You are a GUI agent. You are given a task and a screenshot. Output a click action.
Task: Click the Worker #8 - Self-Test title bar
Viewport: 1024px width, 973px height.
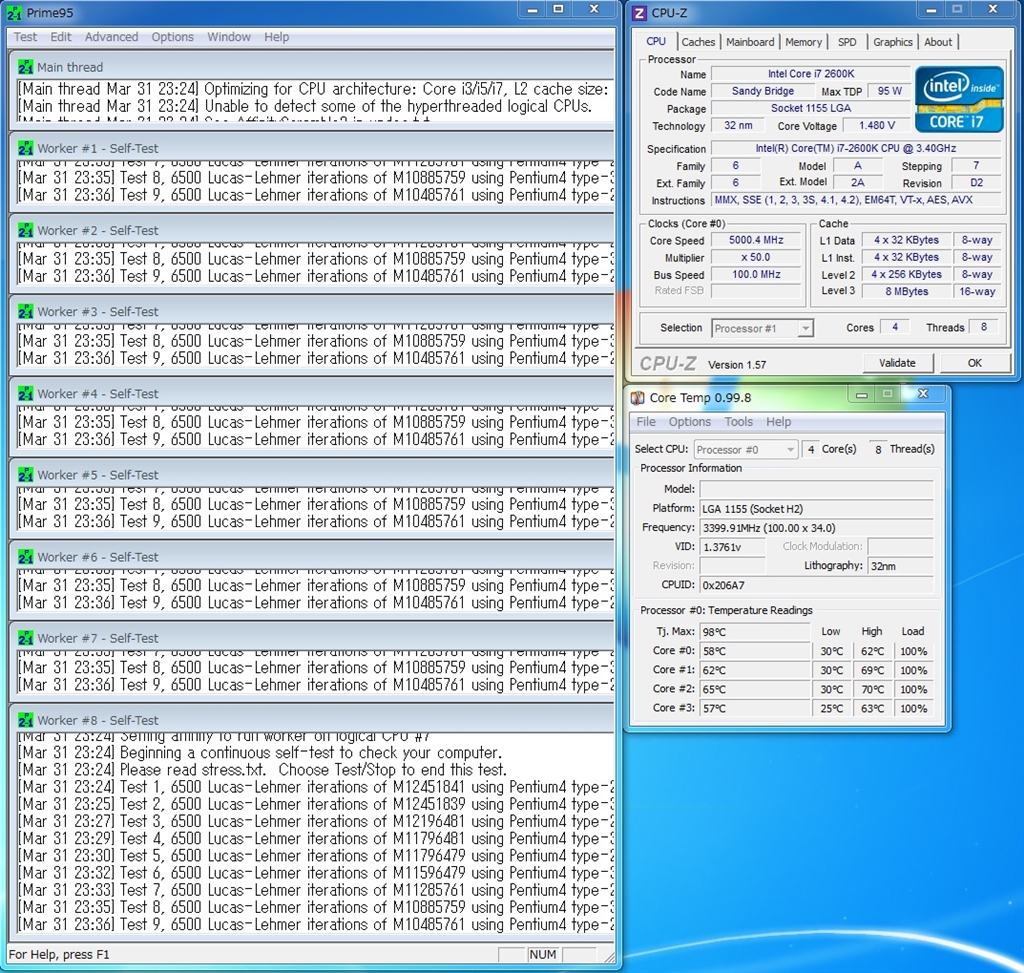tap(312, 720)
